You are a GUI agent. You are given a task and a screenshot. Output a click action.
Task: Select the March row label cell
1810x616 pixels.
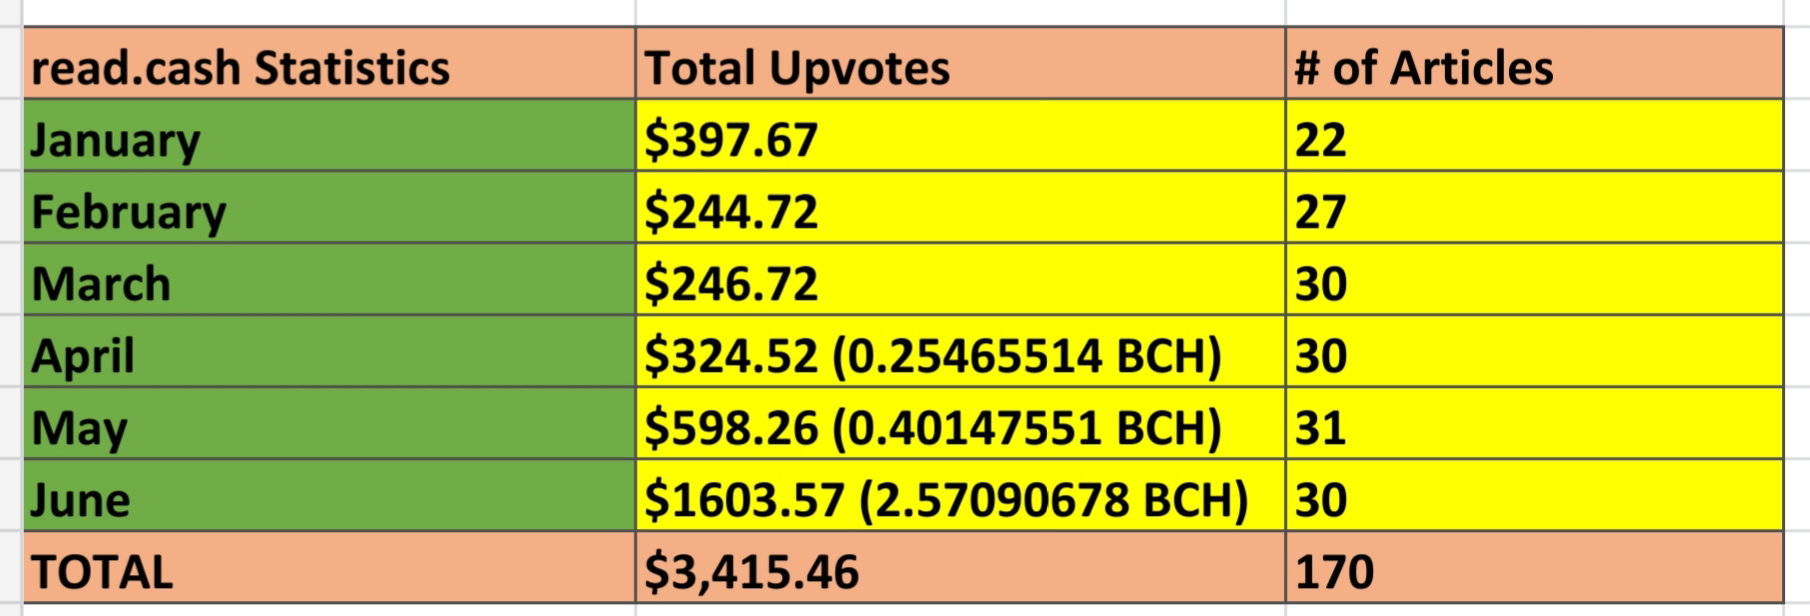click(329, 279)
